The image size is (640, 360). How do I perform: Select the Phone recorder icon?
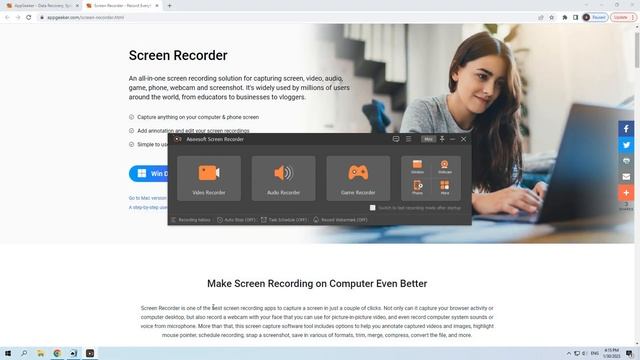(x=417, y=187)
